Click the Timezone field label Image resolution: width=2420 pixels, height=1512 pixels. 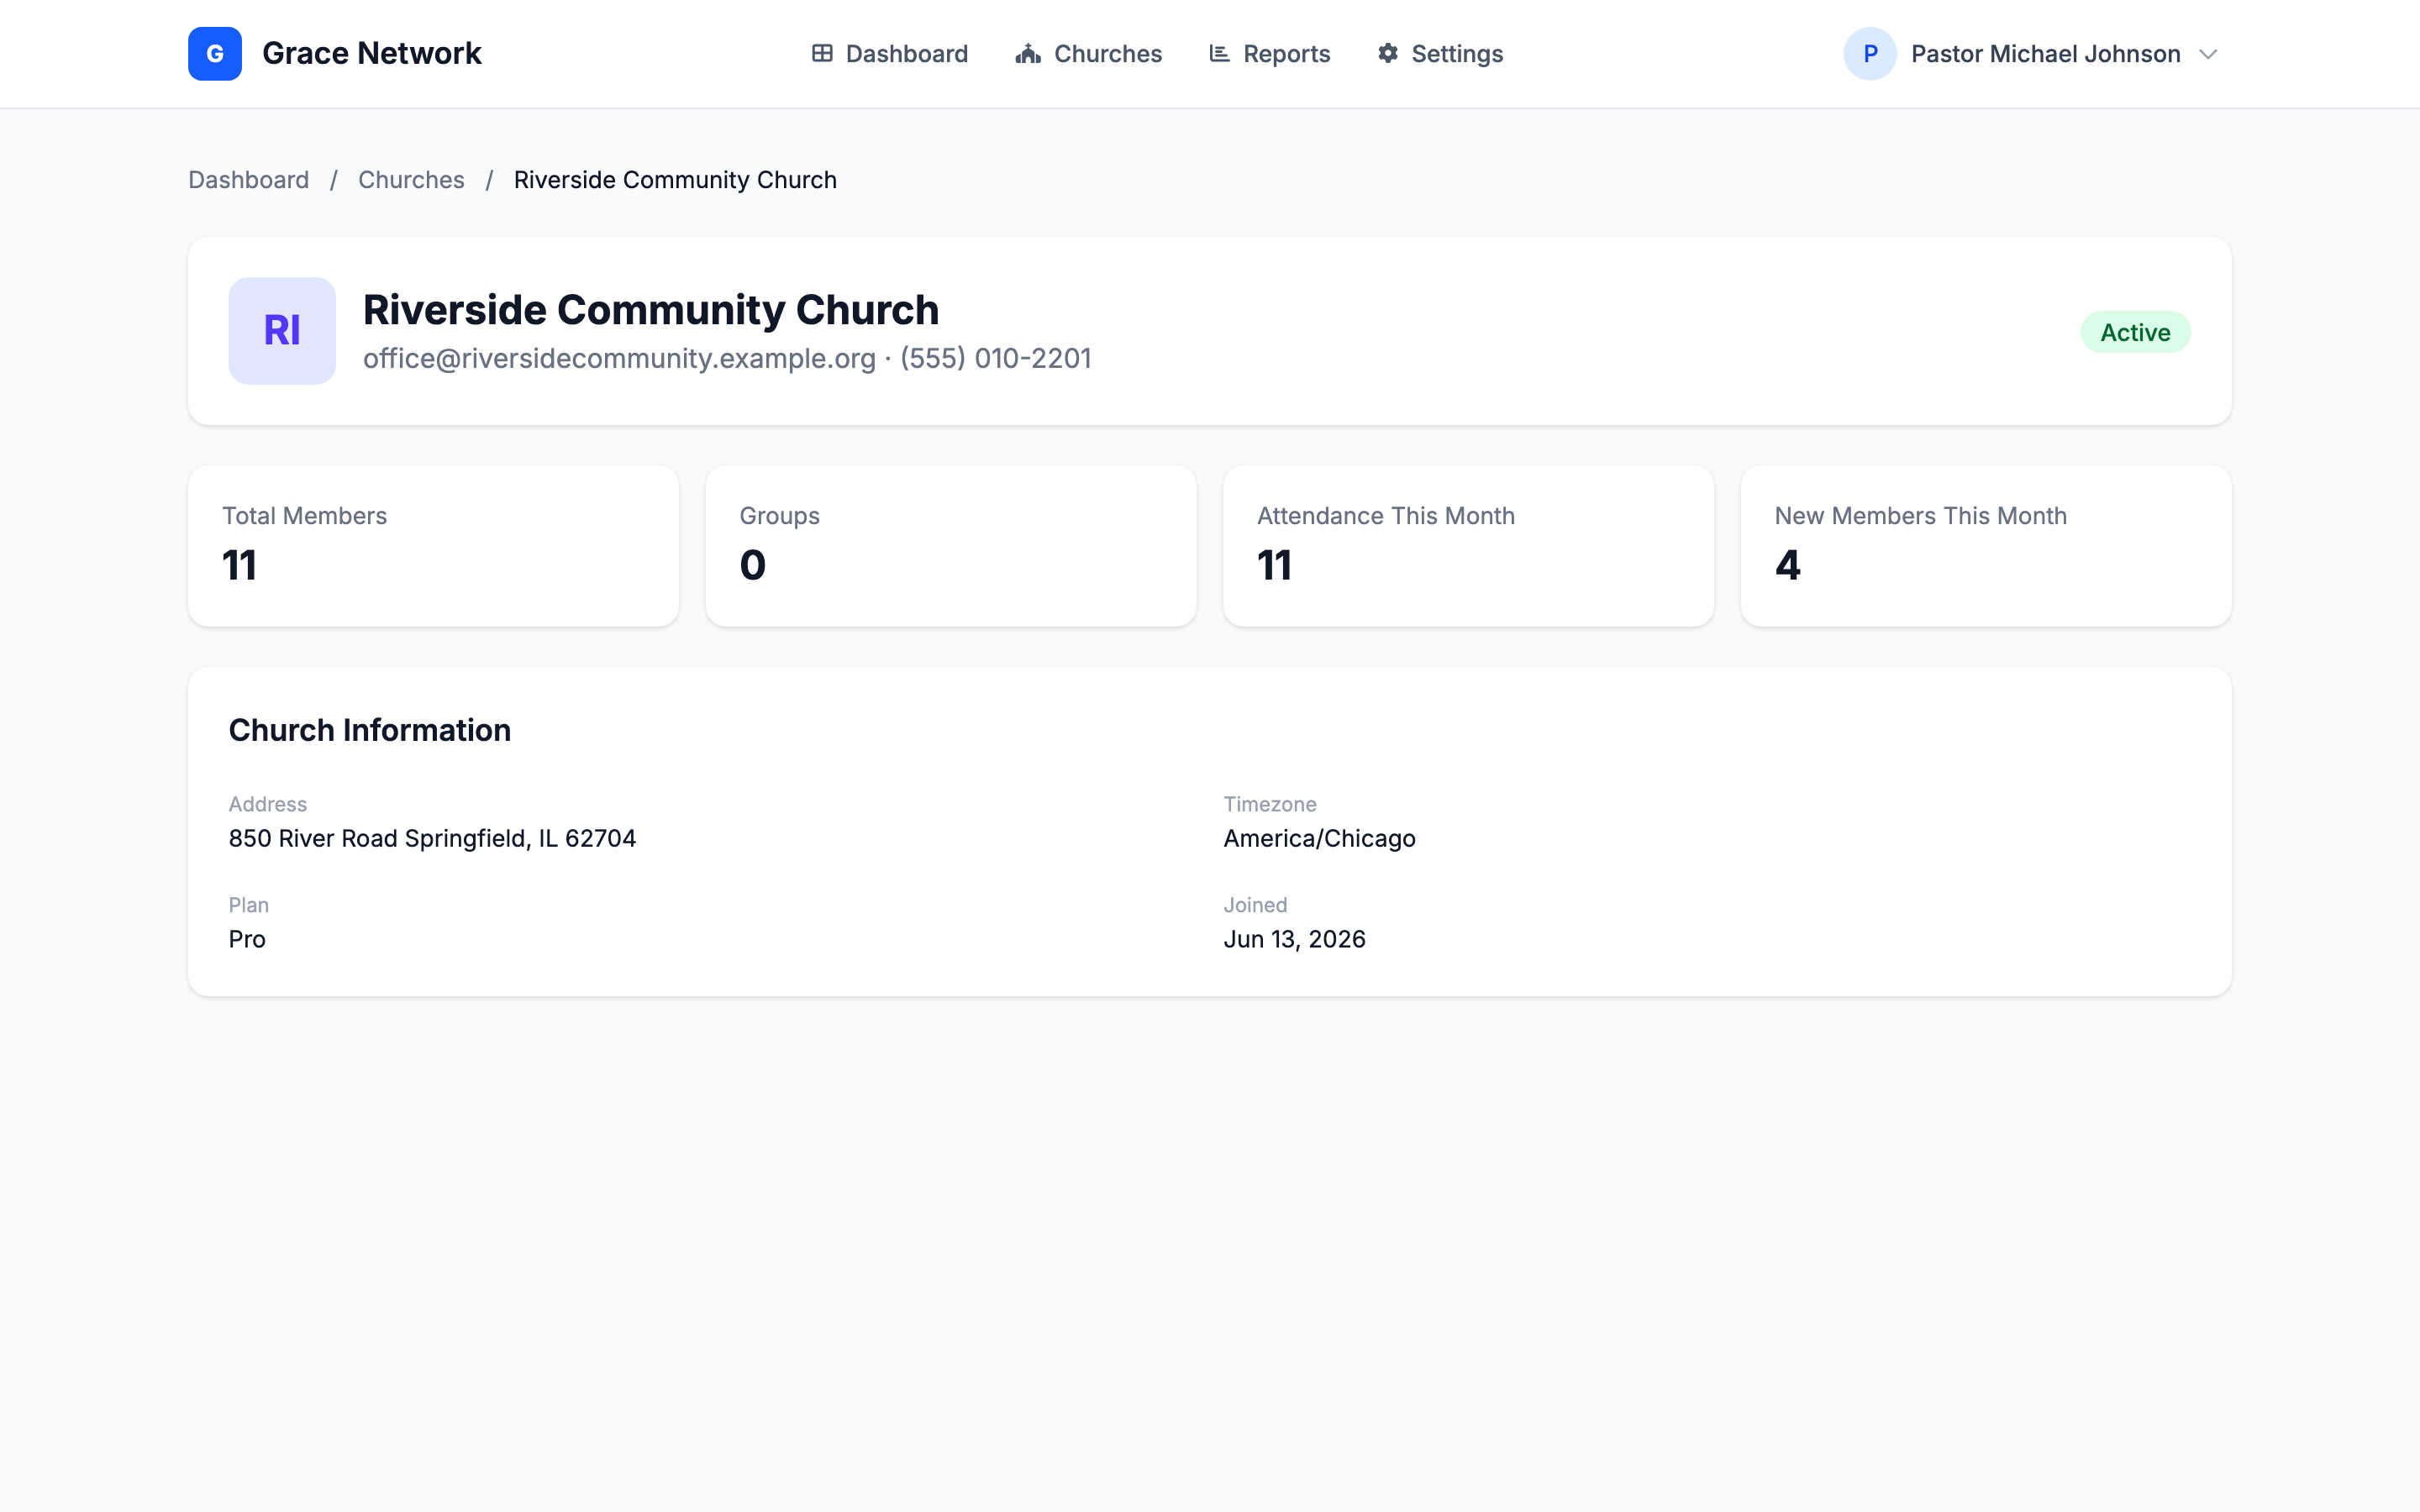click(1270, 804)
